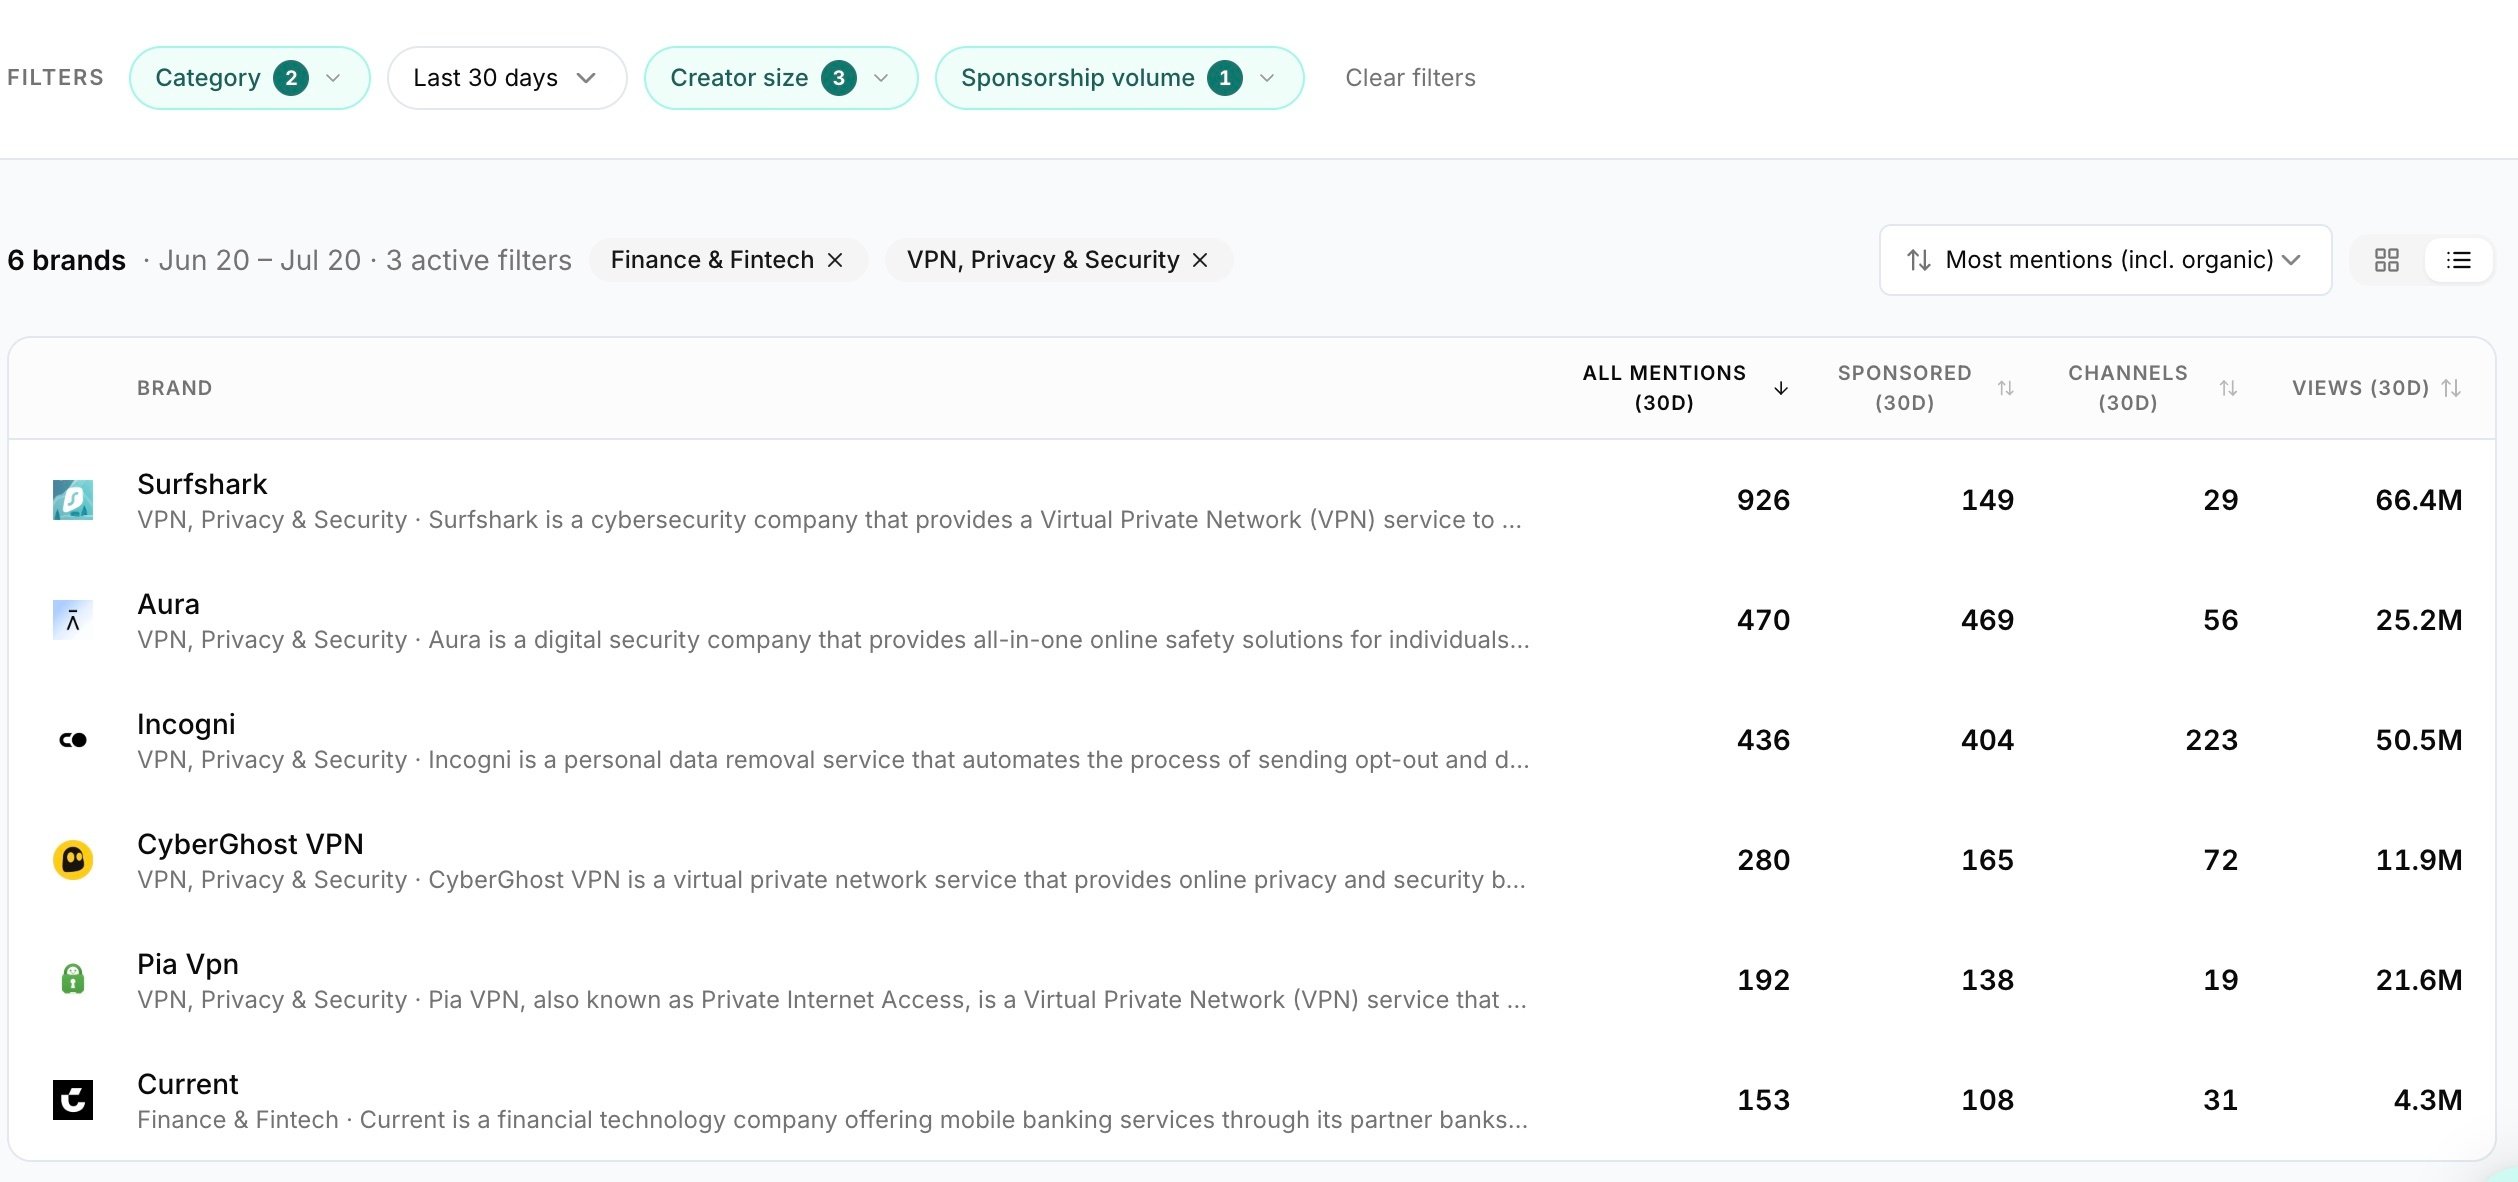The width and height of the screenshot is (2518, 1182).
Task: Switch to list view
Action: point(2458,260)
